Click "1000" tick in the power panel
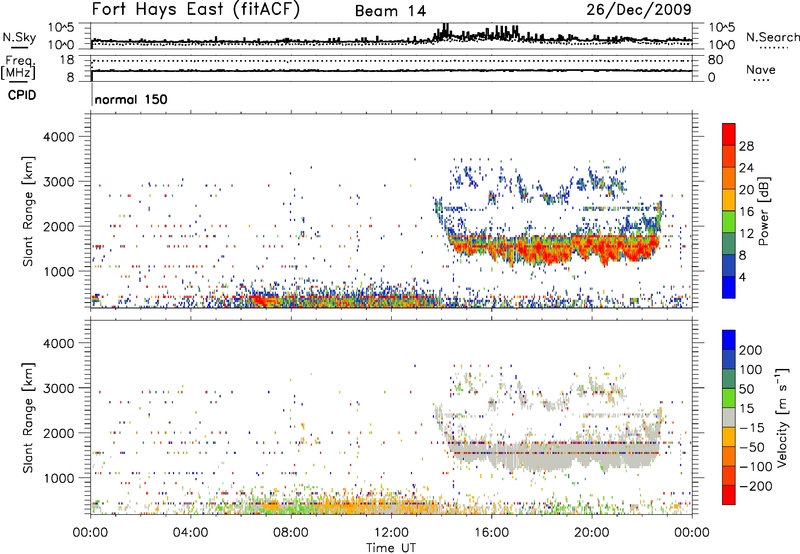Viewport: 800px width, 554px height. tap(59, 271)
